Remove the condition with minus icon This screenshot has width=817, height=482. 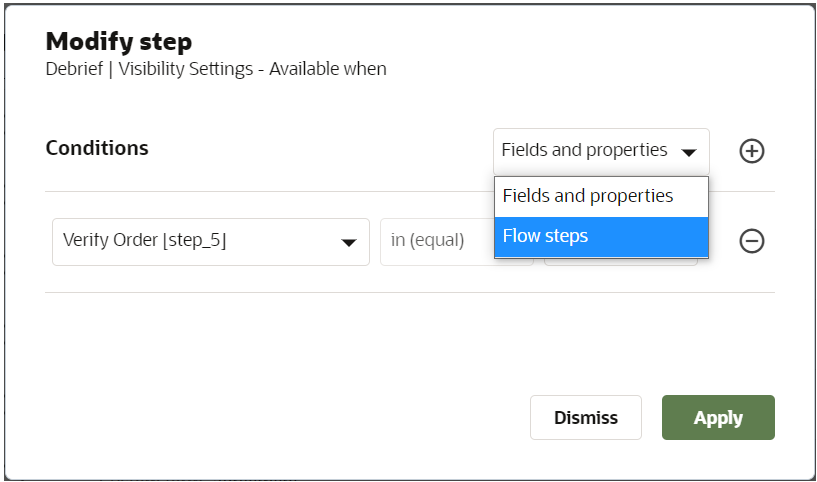point(751,241)
